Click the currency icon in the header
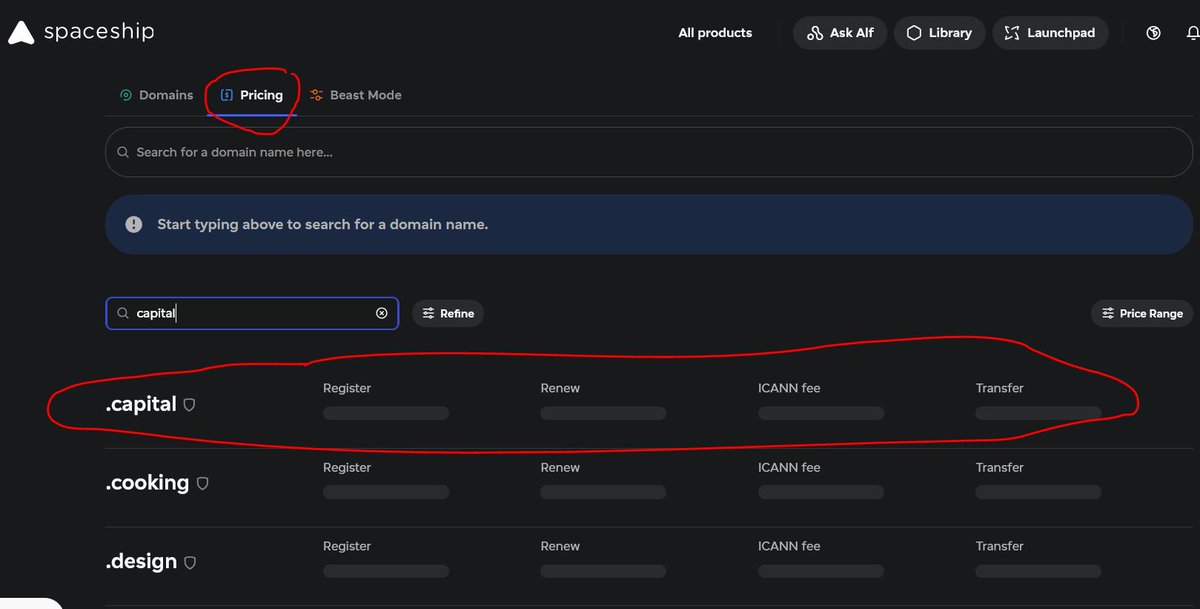The height and width of the screenshot is (609, 1200). point(1153,33)
